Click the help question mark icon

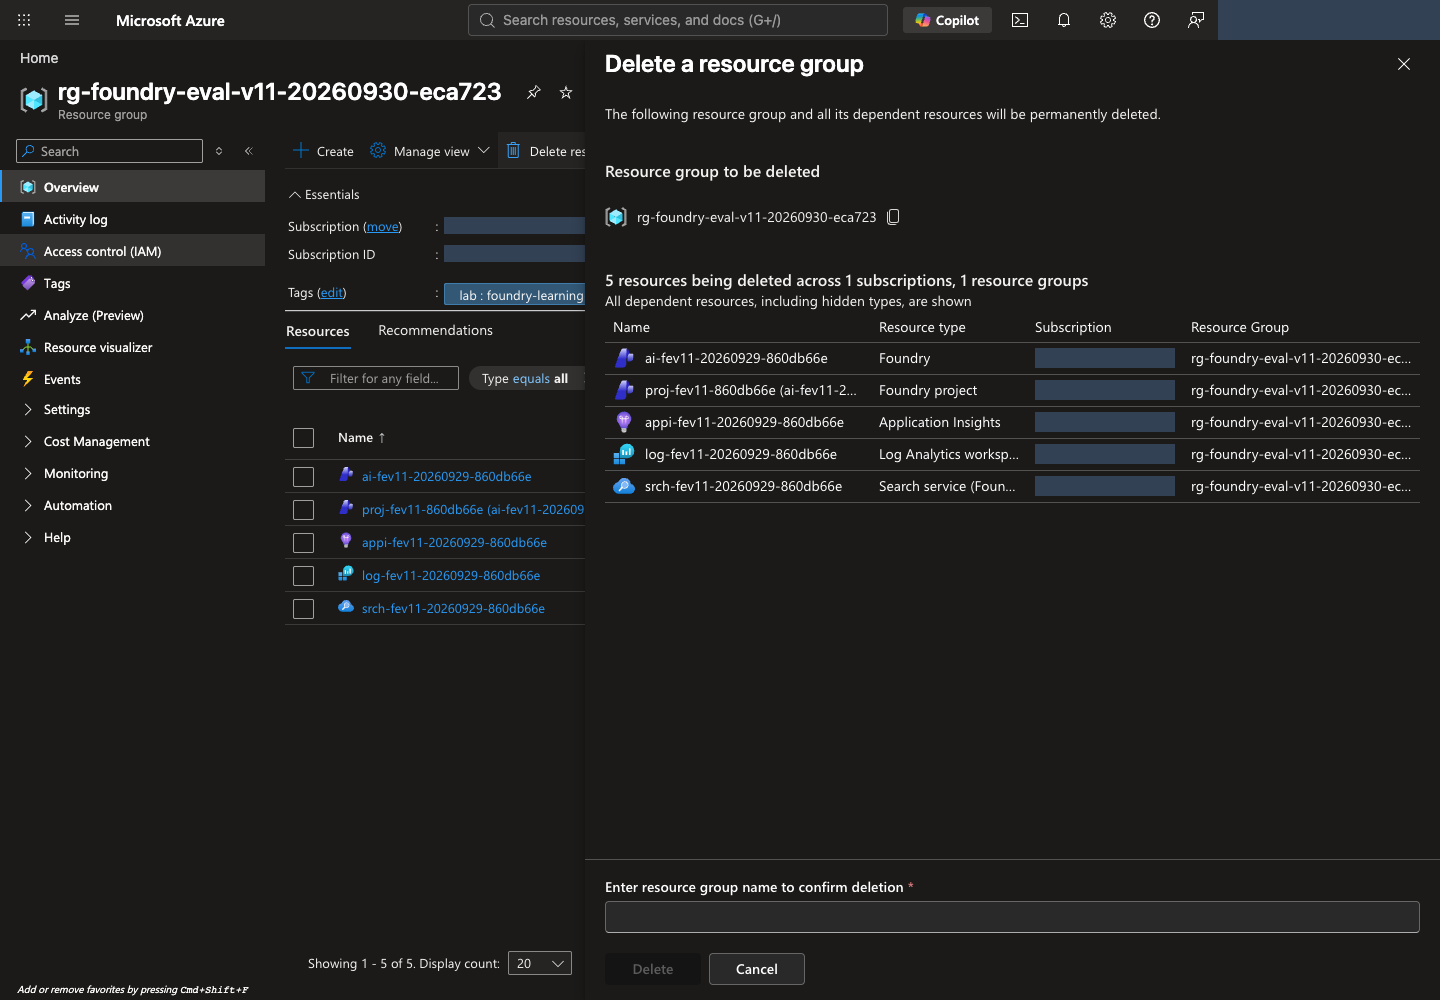[1152, 20]
